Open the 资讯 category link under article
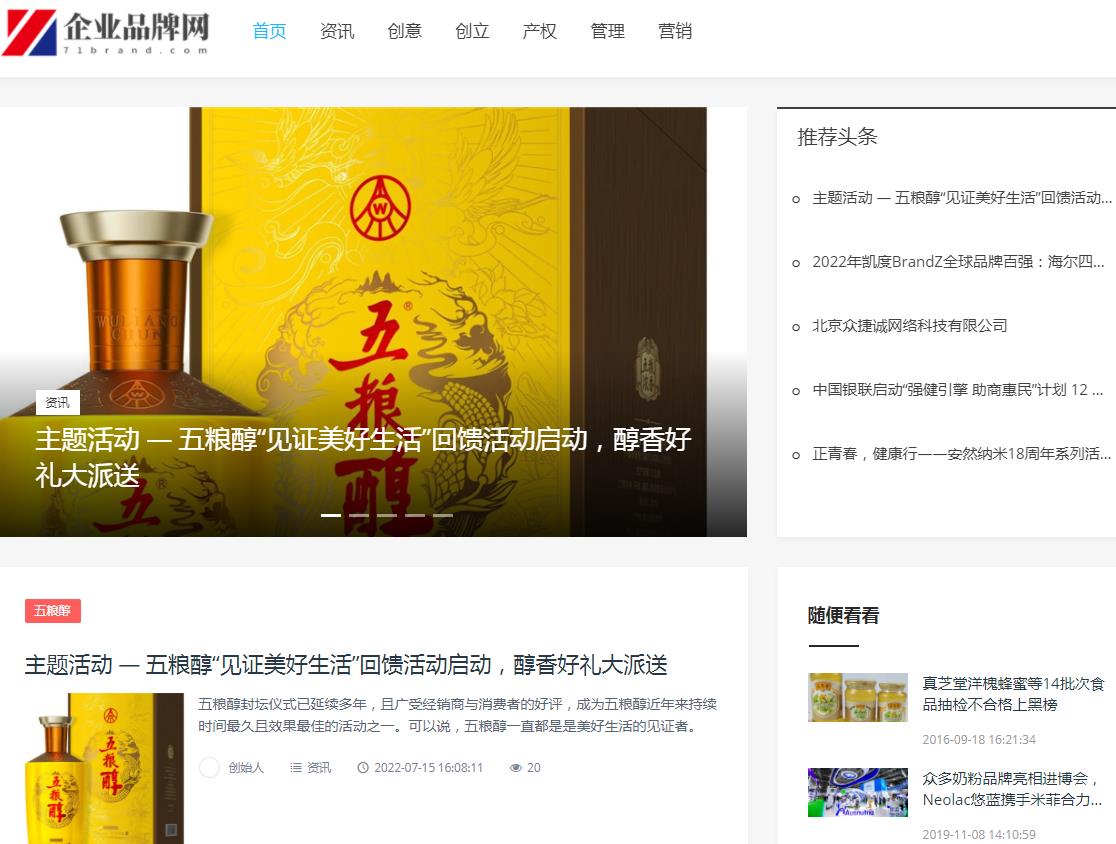The image size is (1116, 844). (x=319, y=768)
